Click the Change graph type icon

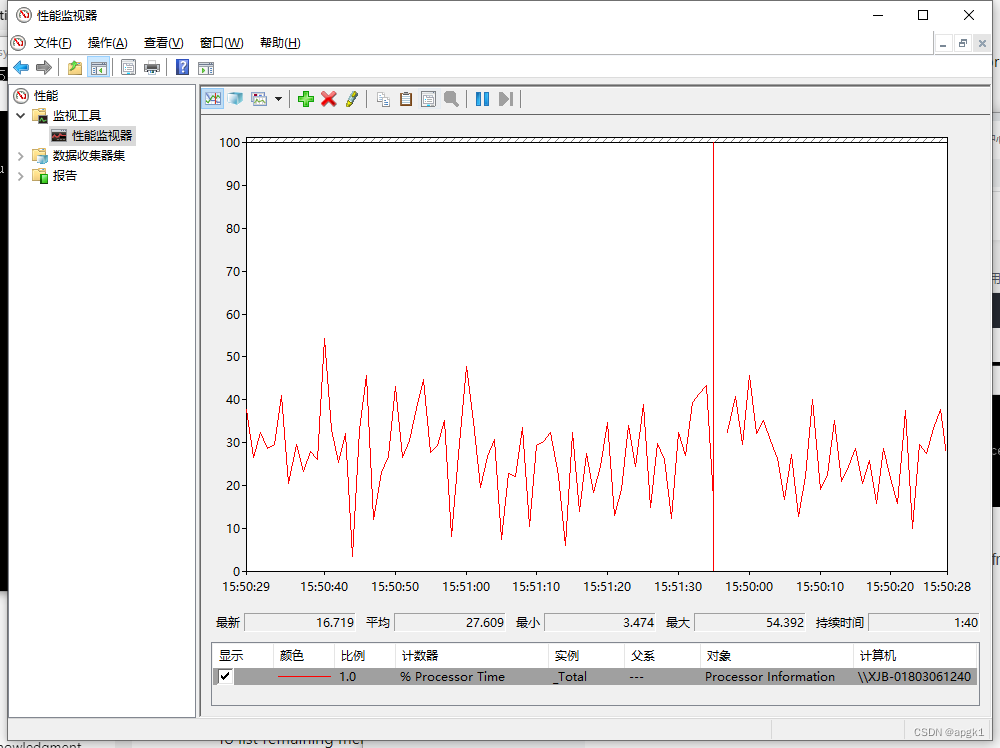click(x=260, y=99)
